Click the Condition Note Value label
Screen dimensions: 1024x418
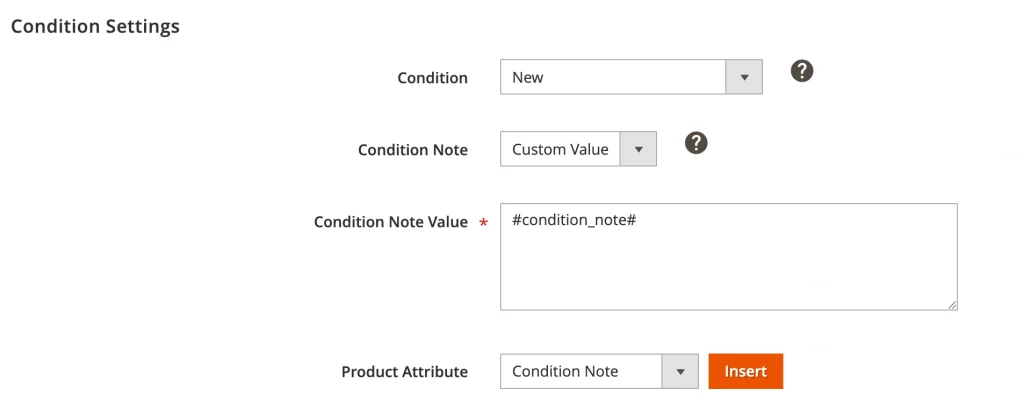point(390,222)
